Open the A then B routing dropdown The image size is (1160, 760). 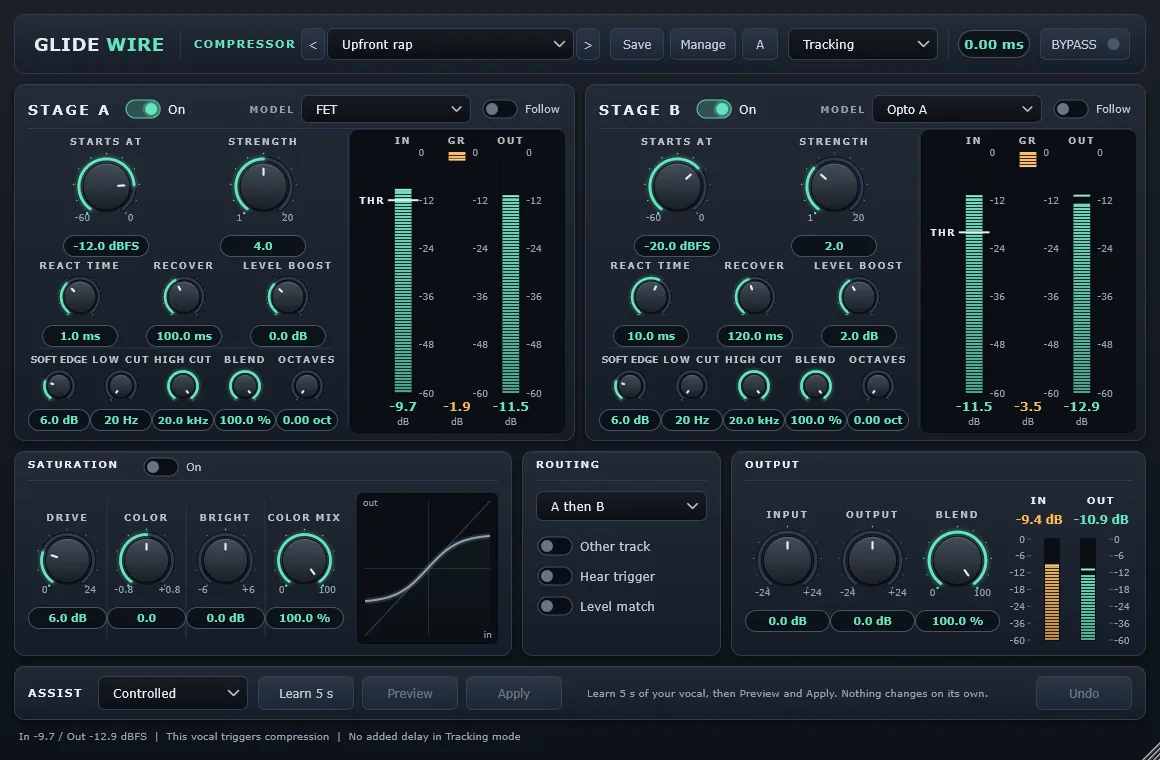[621, 506]
